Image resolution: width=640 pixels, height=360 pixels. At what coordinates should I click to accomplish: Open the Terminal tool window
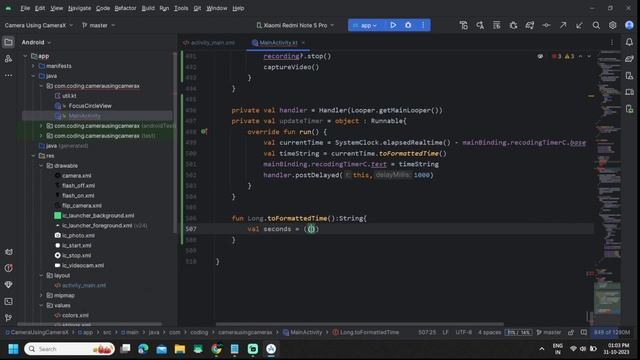coord(8,301)
